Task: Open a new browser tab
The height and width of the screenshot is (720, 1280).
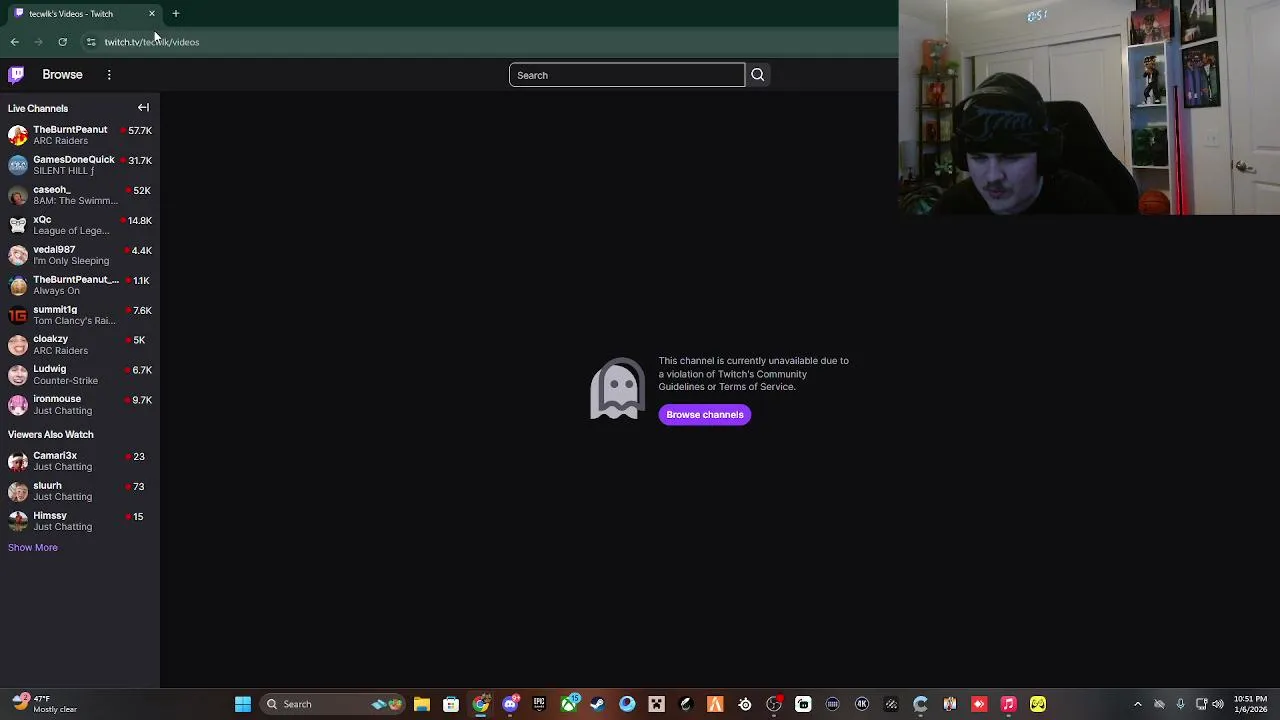Action: pyautogui.click(x=176, y=14)
